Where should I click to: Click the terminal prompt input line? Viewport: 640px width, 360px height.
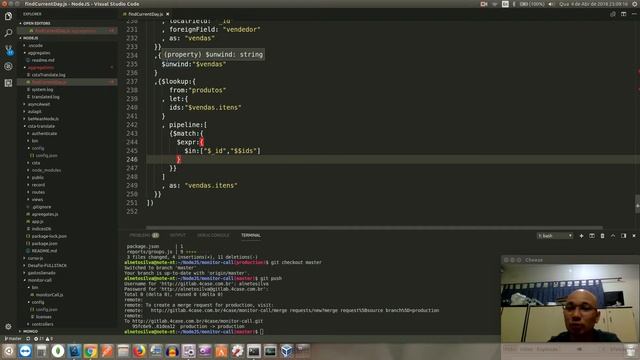pos(262,332)
